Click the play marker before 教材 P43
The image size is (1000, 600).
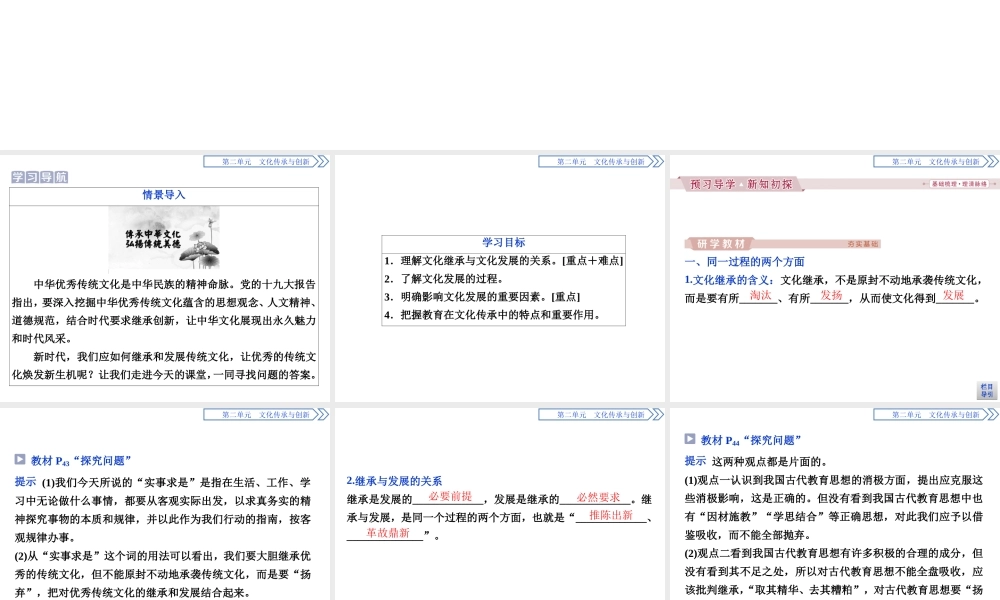pos(20,459)
